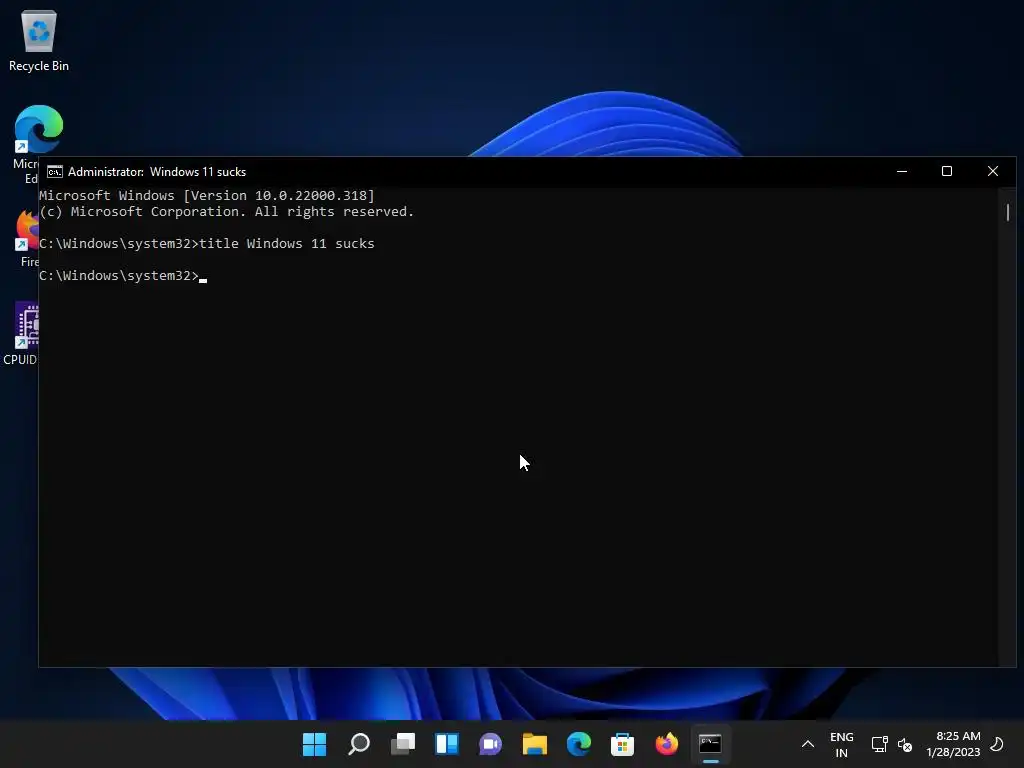The height and width of the screenshot is (768, 1024).
Task: Show hidden system tray icons
Action: pyautogui.click(x=808, y=744)
